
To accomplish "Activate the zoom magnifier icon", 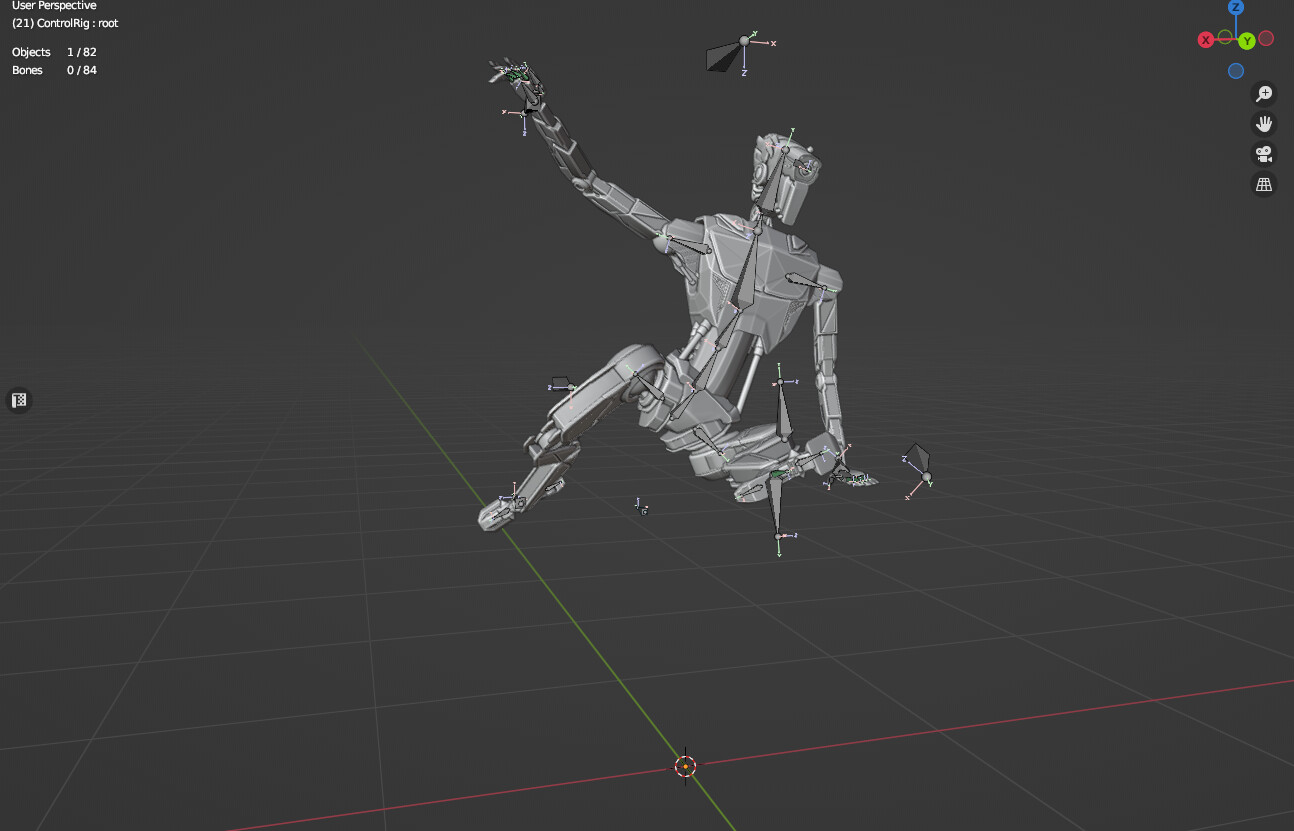I will pyautogui.click(x=1263, y=93).
